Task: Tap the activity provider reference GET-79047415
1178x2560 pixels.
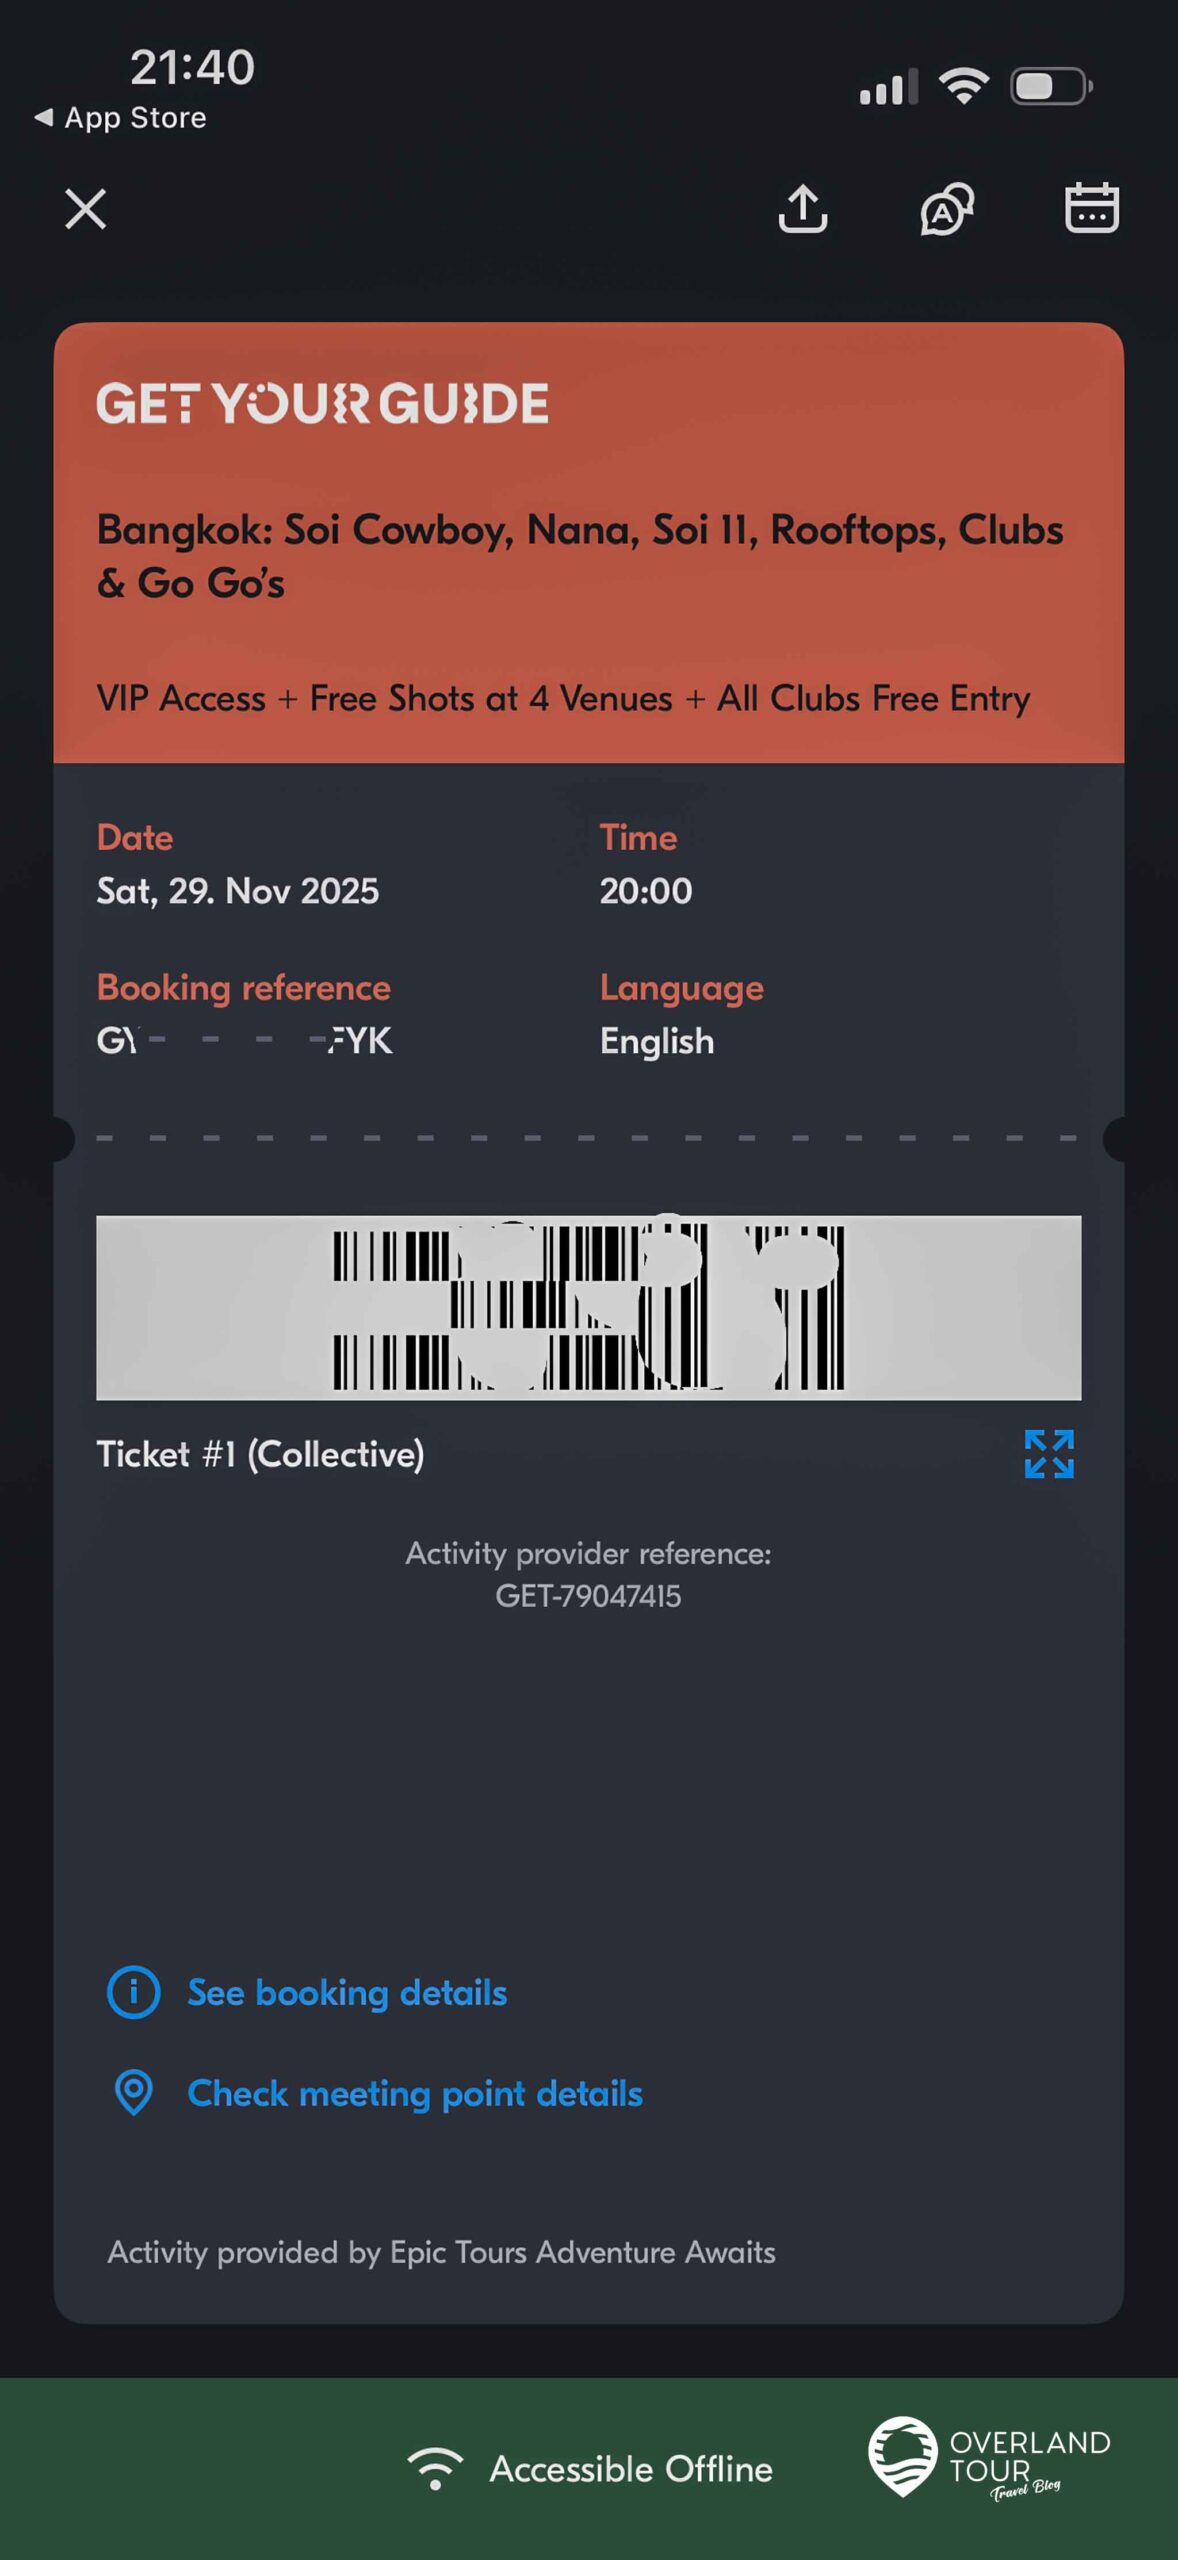Action: point(588,1595)
